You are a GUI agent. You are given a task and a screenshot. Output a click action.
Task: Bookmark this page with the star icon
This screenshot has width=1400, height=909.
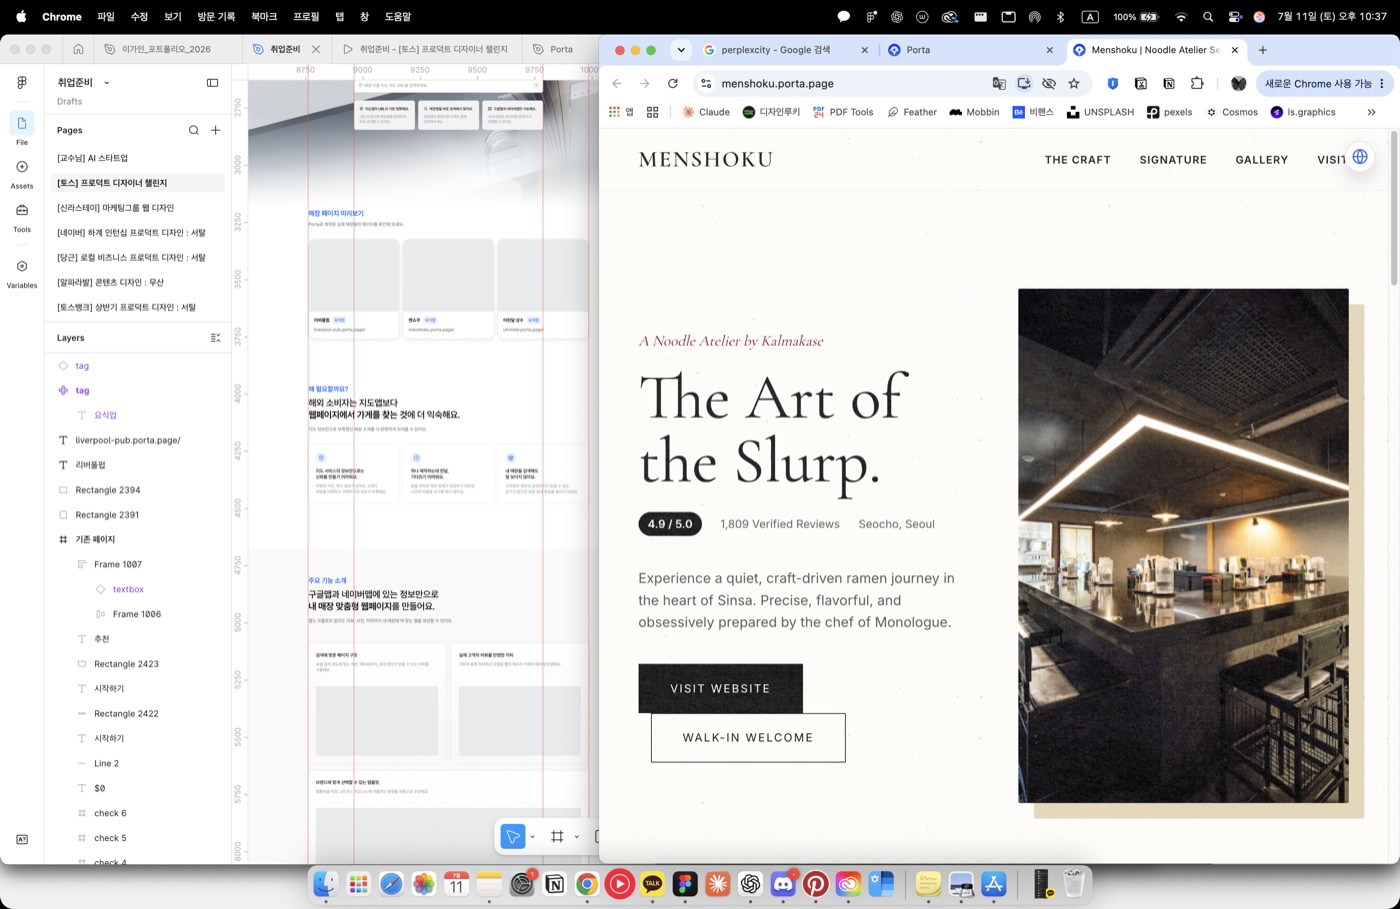(x=1074, y=84)
